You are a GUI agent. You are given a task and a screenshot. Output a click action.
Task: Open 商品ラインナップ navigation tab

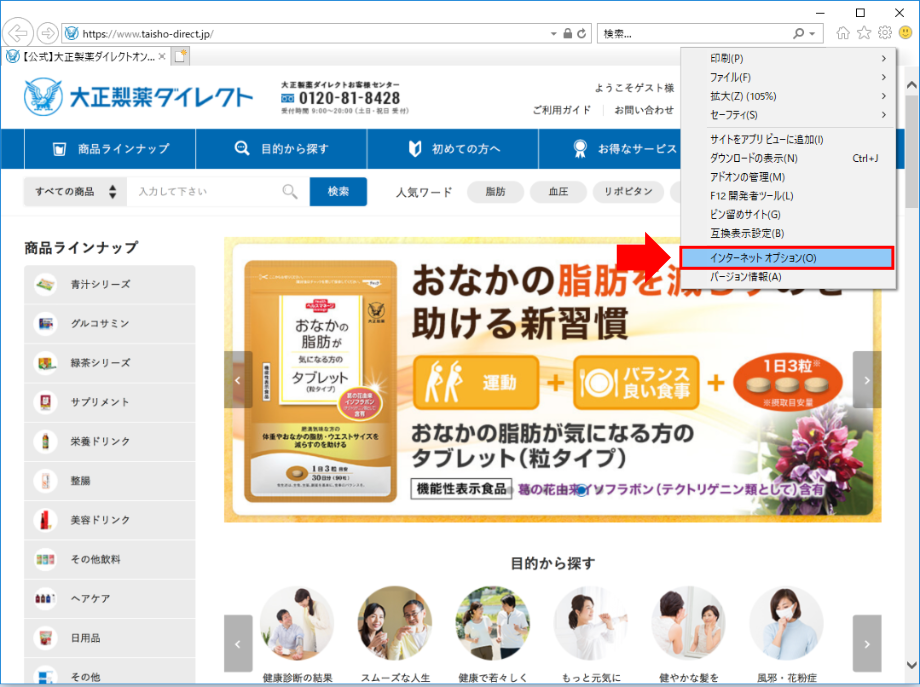[x=110, y=149]
